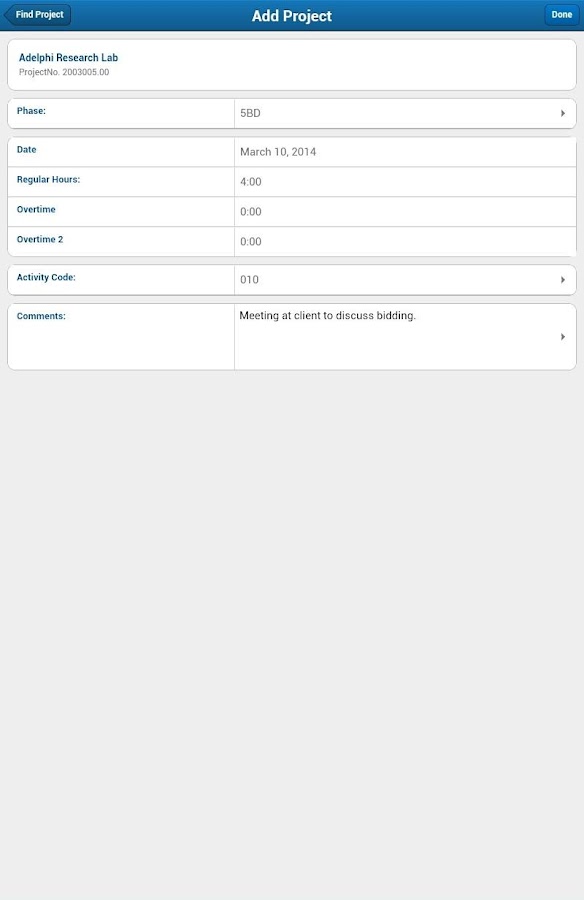Image resolution: width=584 pixels, height=900 pixels.
Task: Click the Add Project title bar
Action: pos(292,15)
